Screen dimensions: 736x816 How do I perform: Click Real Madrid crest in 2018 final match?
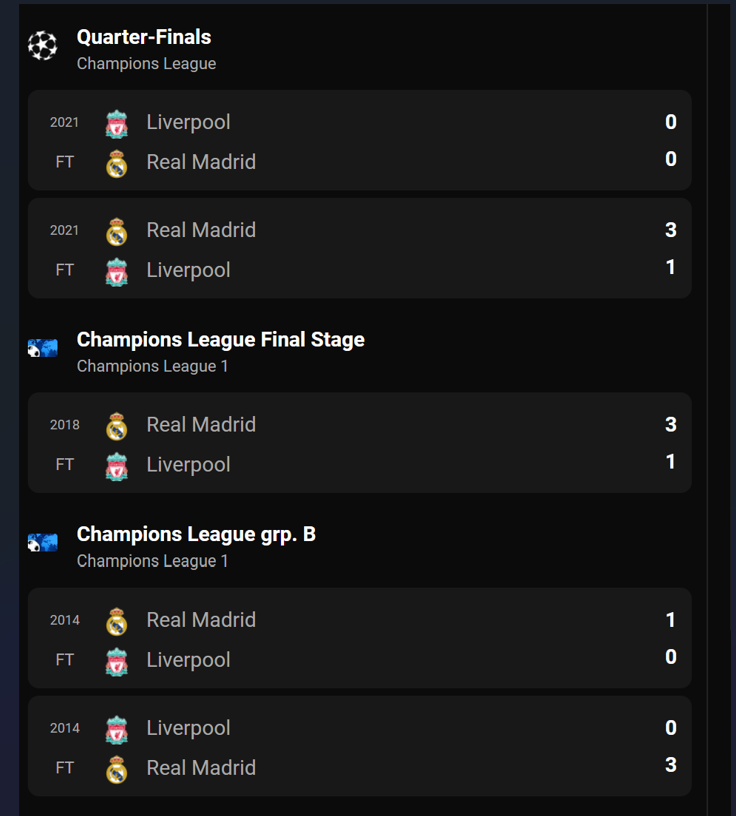[x=117, y=426]
